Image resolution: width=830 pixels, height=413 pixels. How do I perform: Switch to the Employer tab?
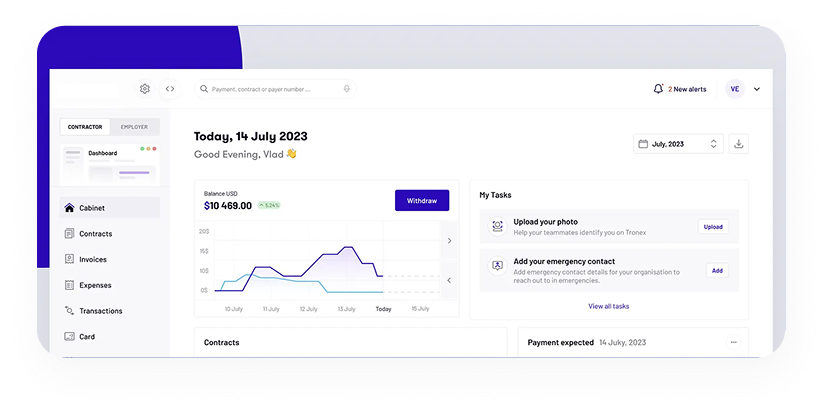(x=134, y=127)
